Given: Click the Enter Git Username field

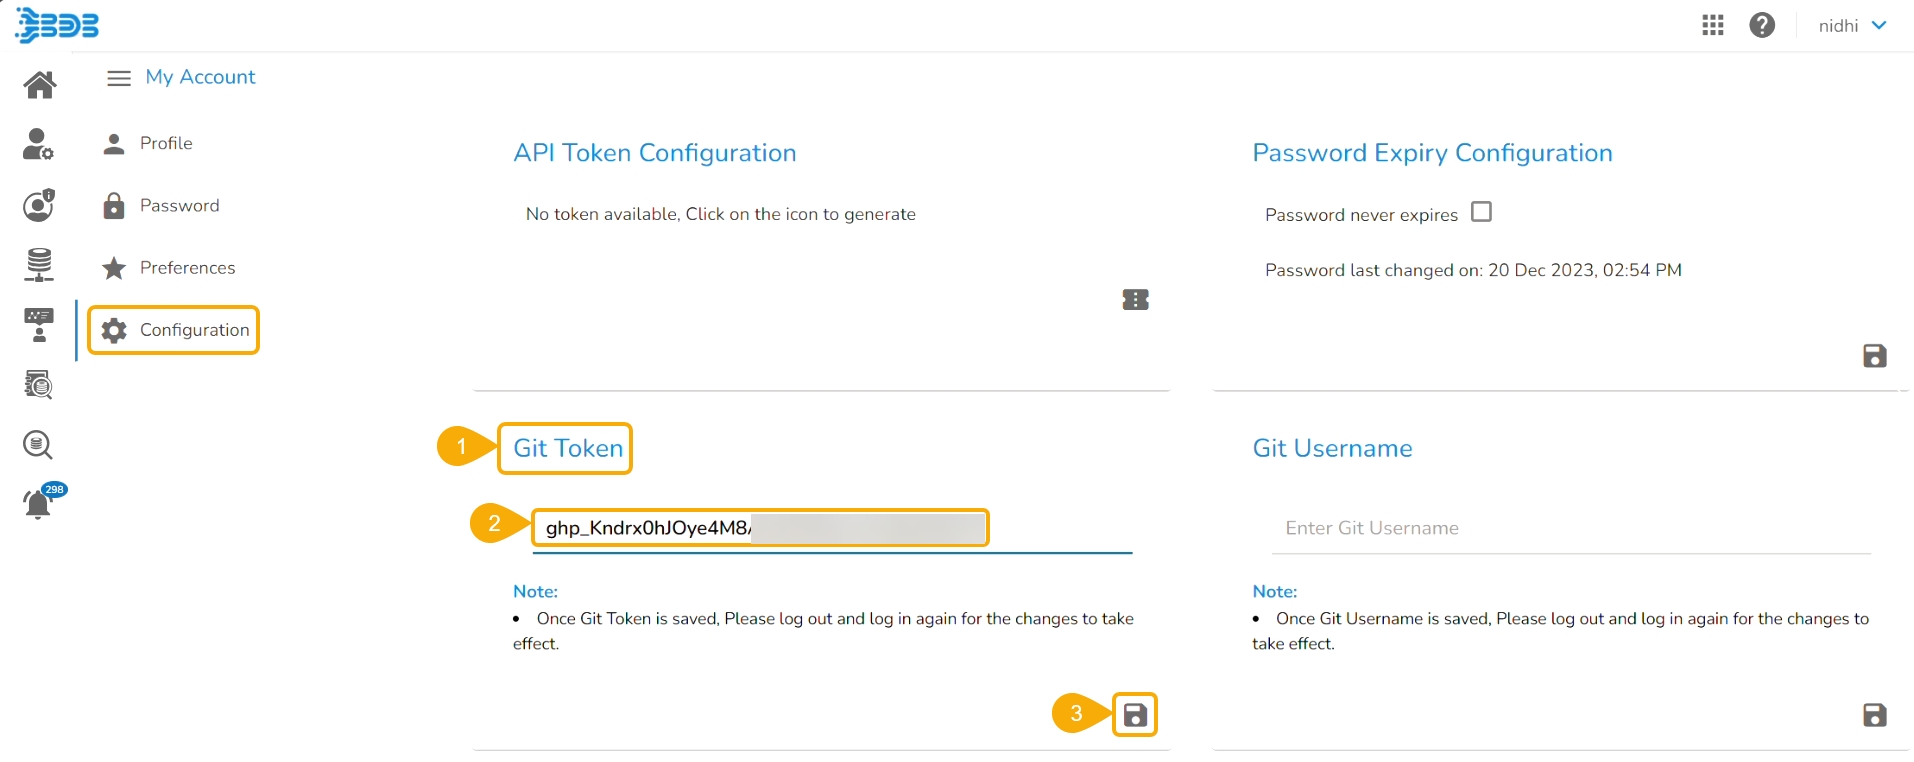Looking at the screenshot, I should [x=1570, y=528].
